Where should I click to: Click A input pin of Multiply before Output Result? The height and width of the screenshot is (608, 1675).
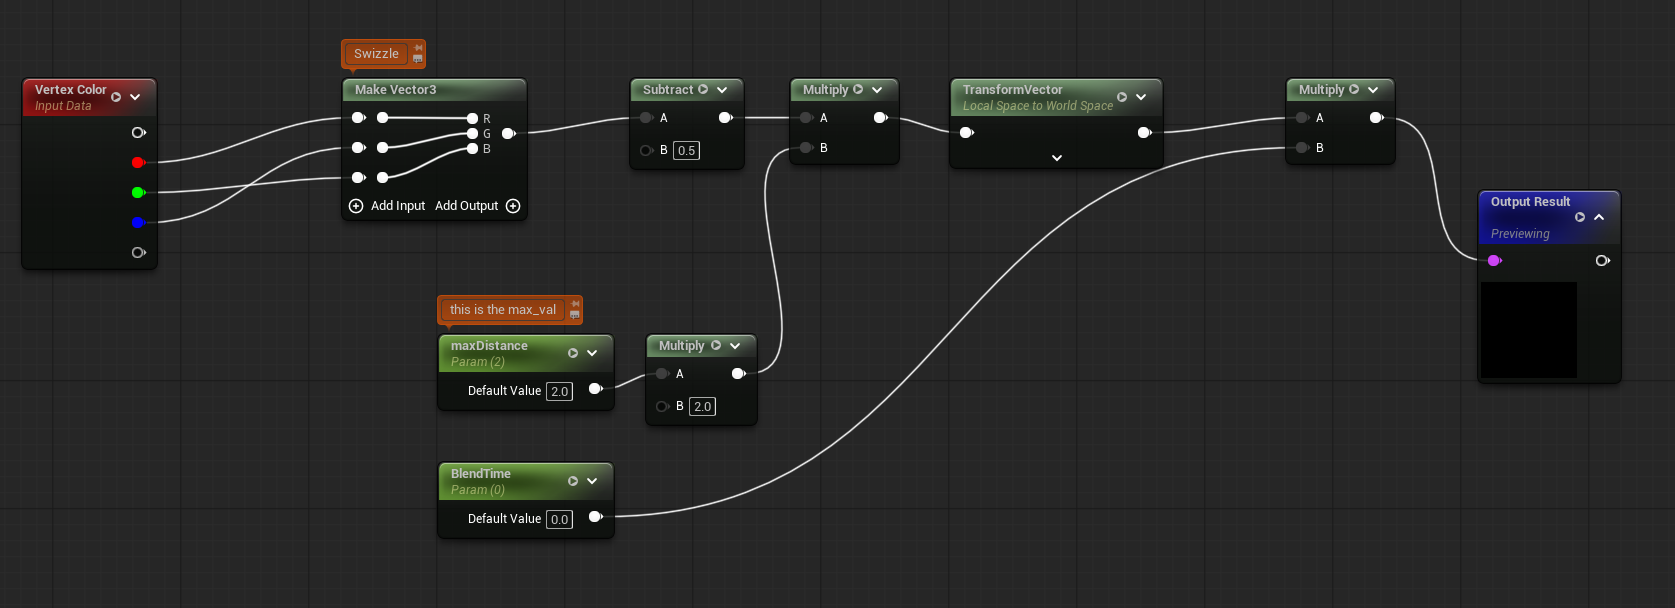1302,118
